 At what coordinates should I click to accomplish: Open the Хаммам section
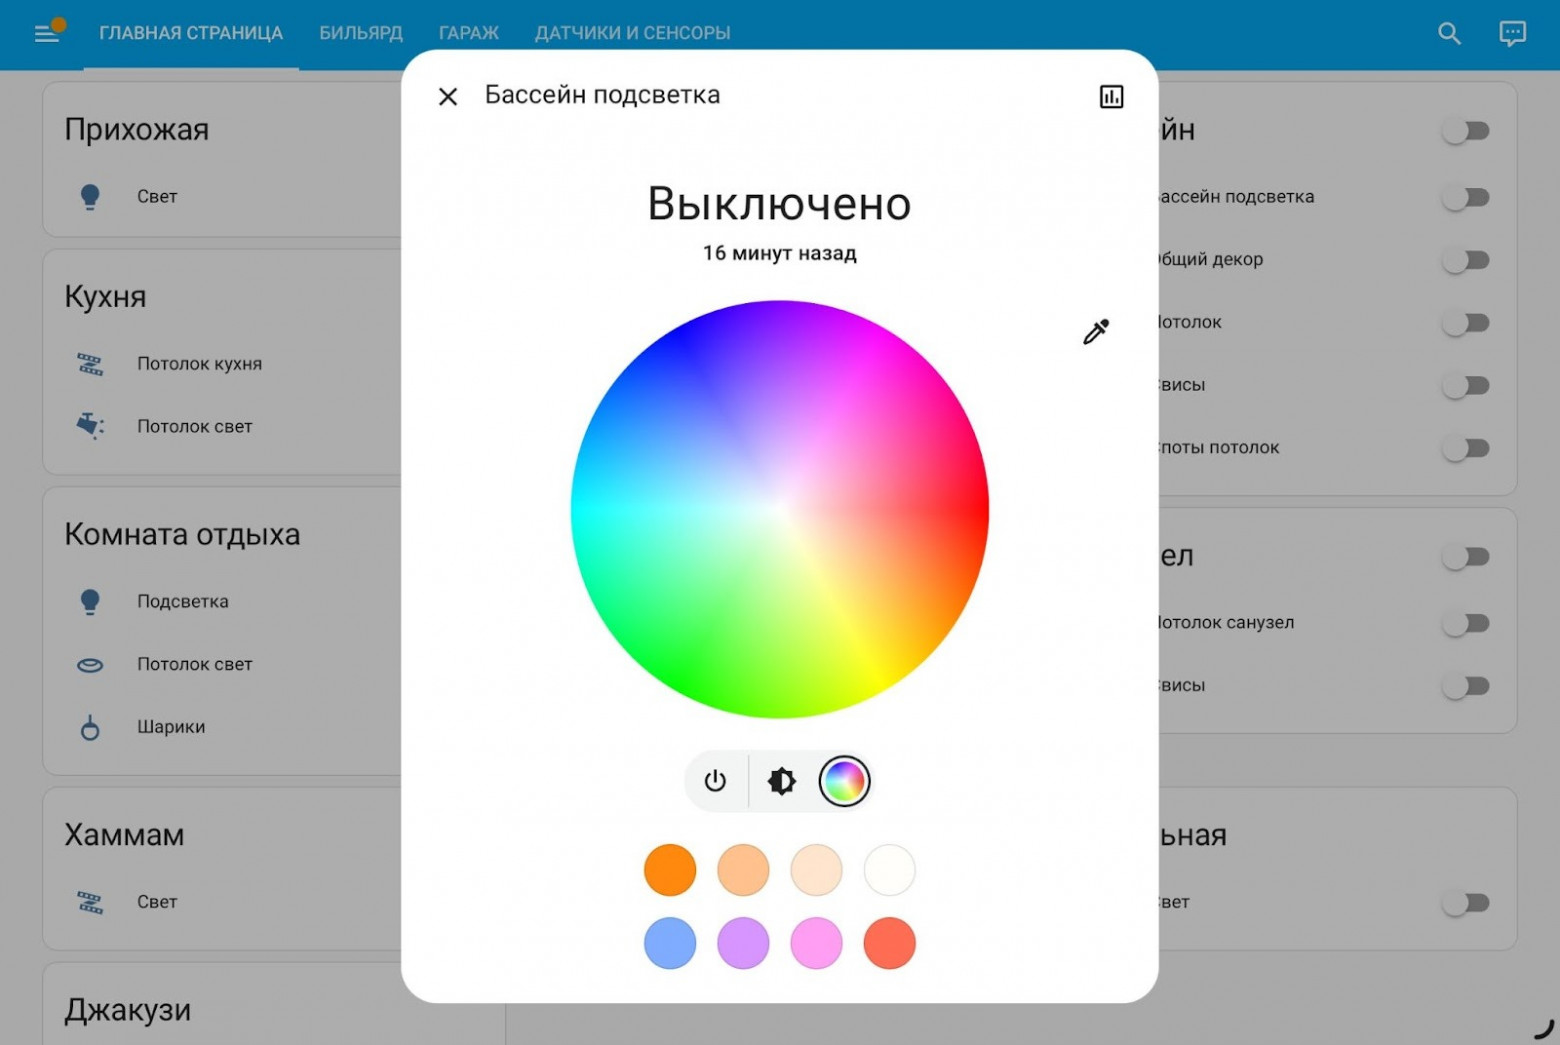tap(123, 834)
